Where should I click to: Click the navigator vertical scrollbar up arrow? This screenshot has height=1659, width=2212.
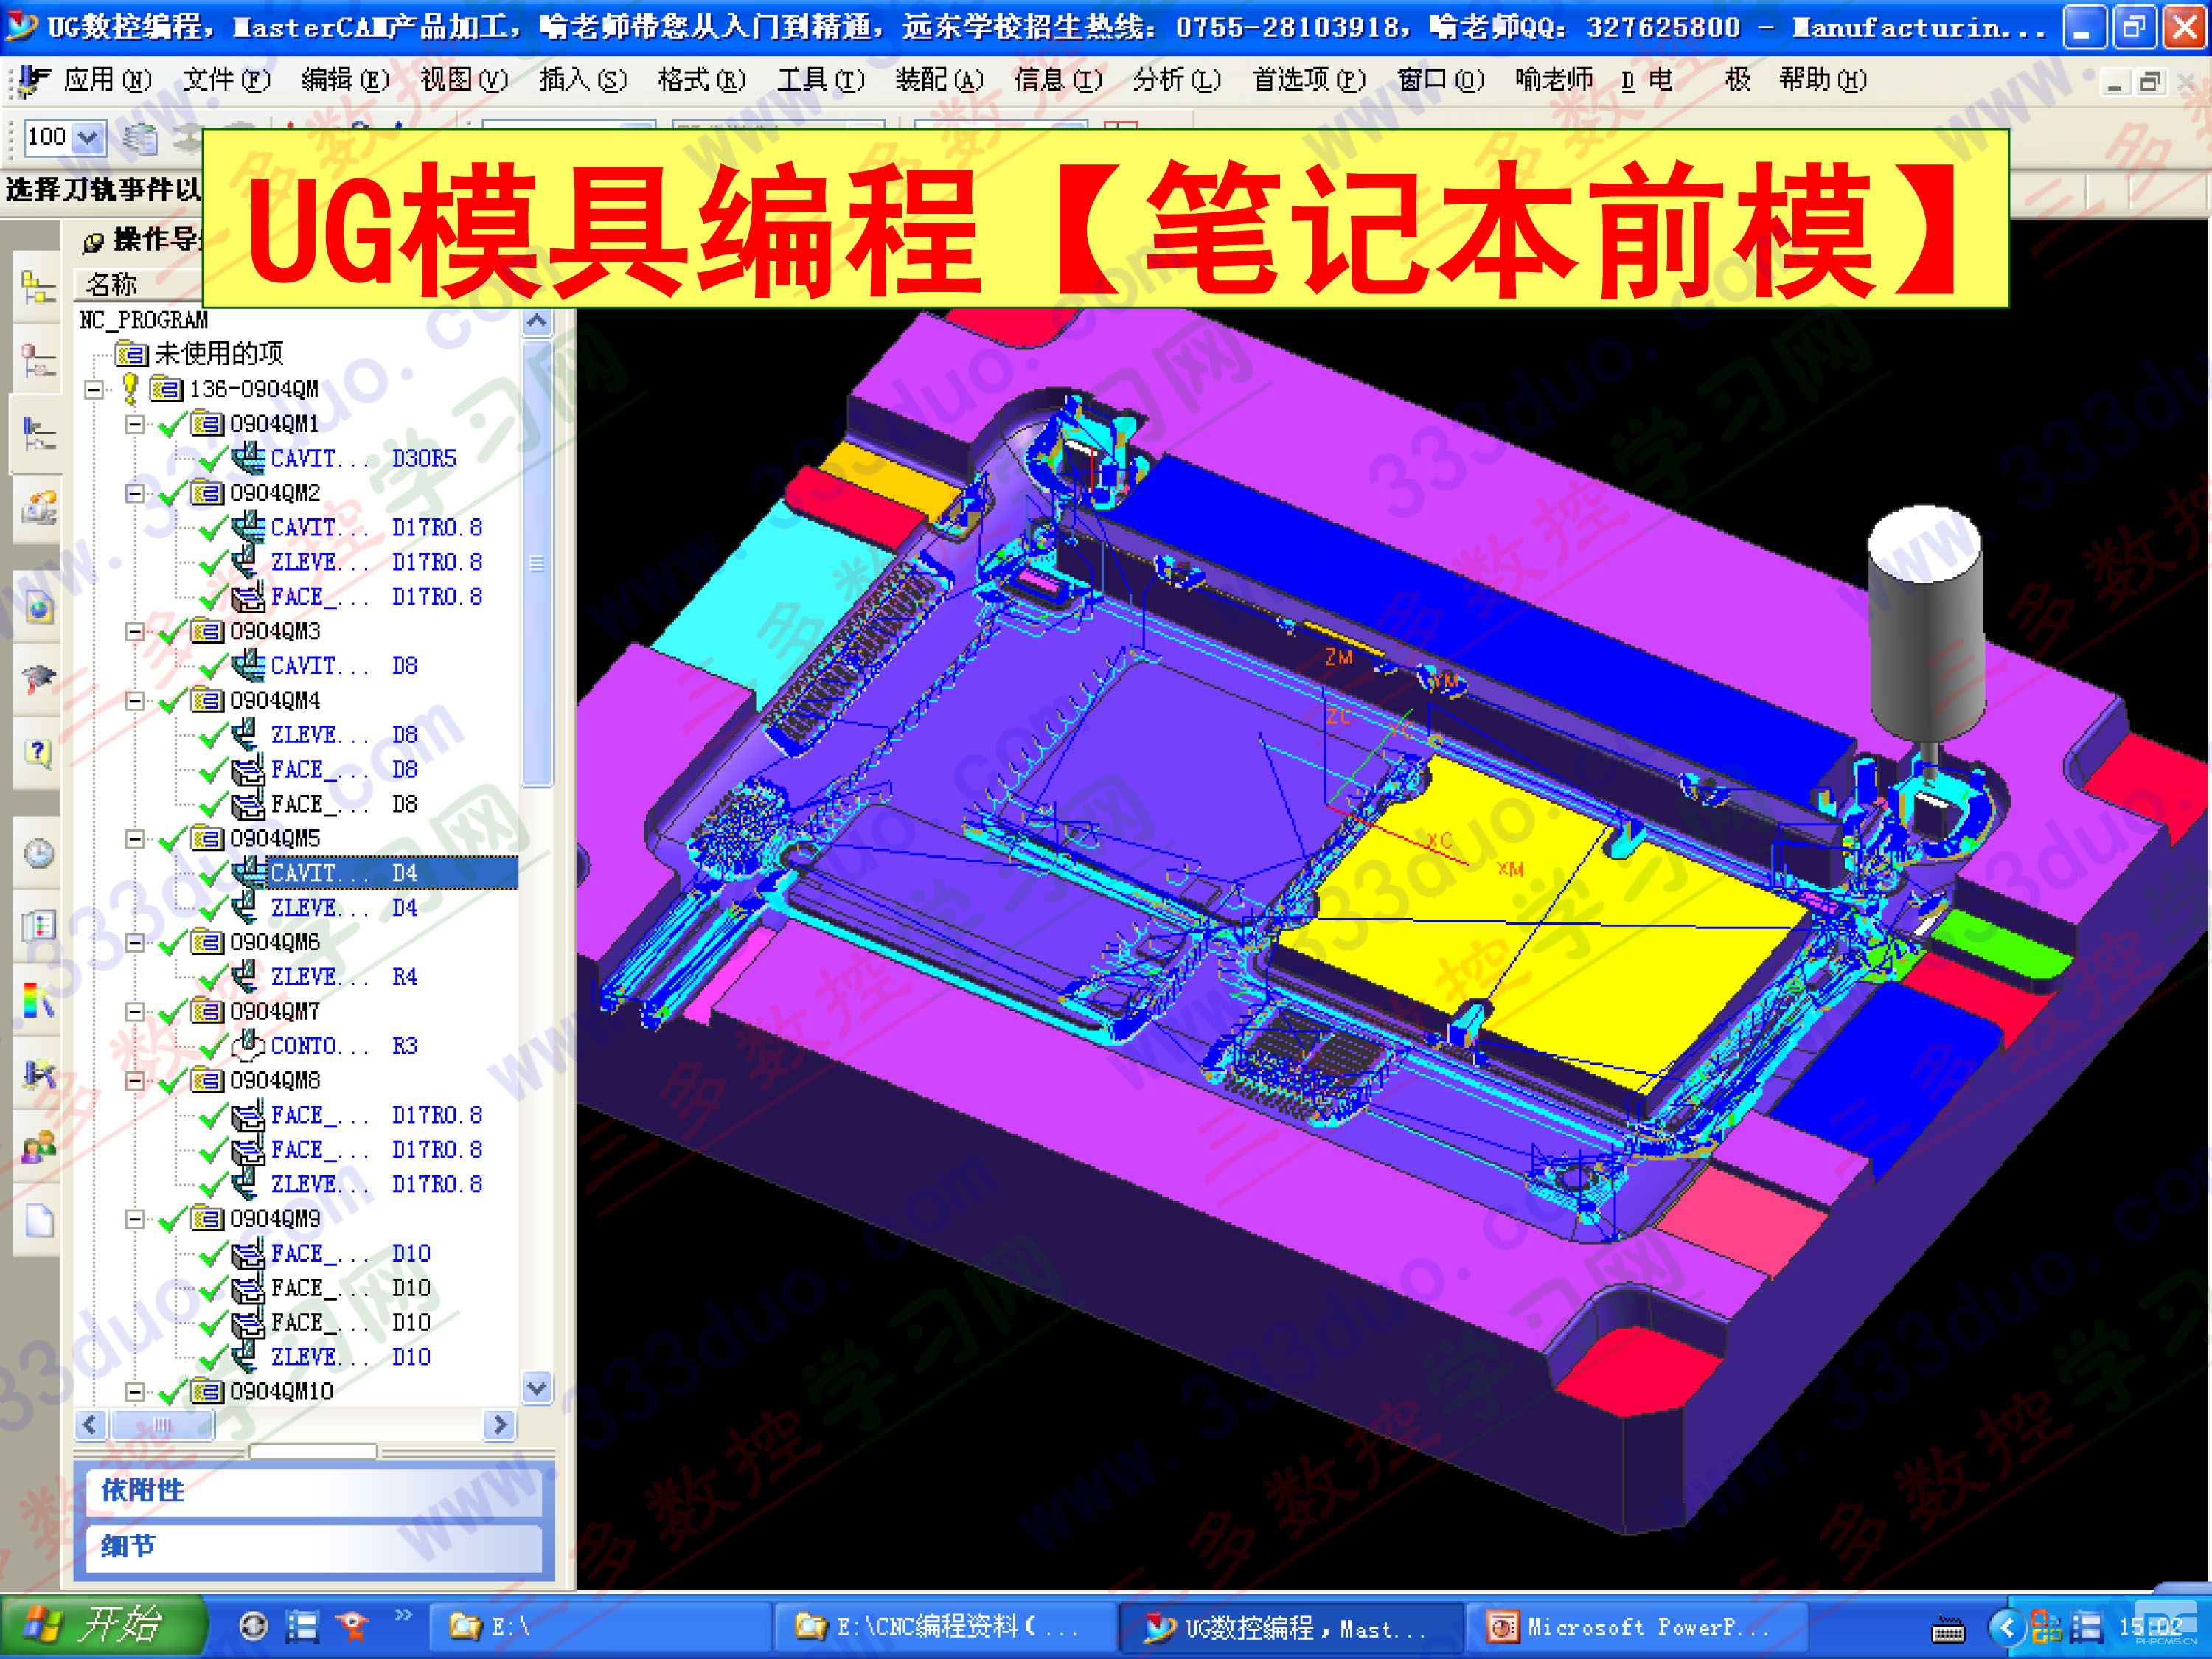[x=537, y=322]
